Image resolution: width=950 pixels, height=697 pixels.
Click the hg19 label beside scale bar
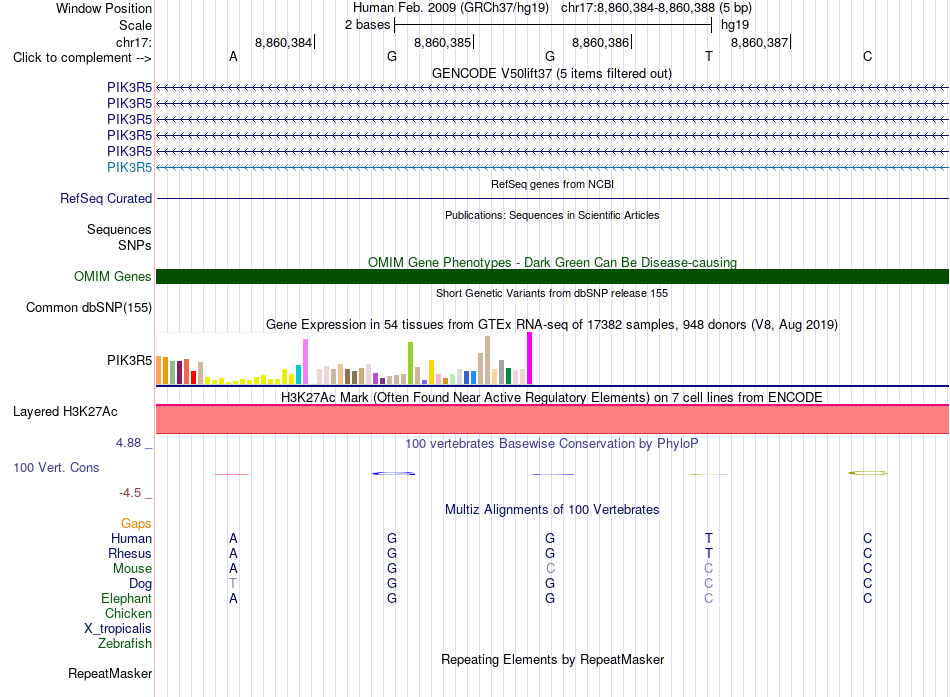[735, 25]
